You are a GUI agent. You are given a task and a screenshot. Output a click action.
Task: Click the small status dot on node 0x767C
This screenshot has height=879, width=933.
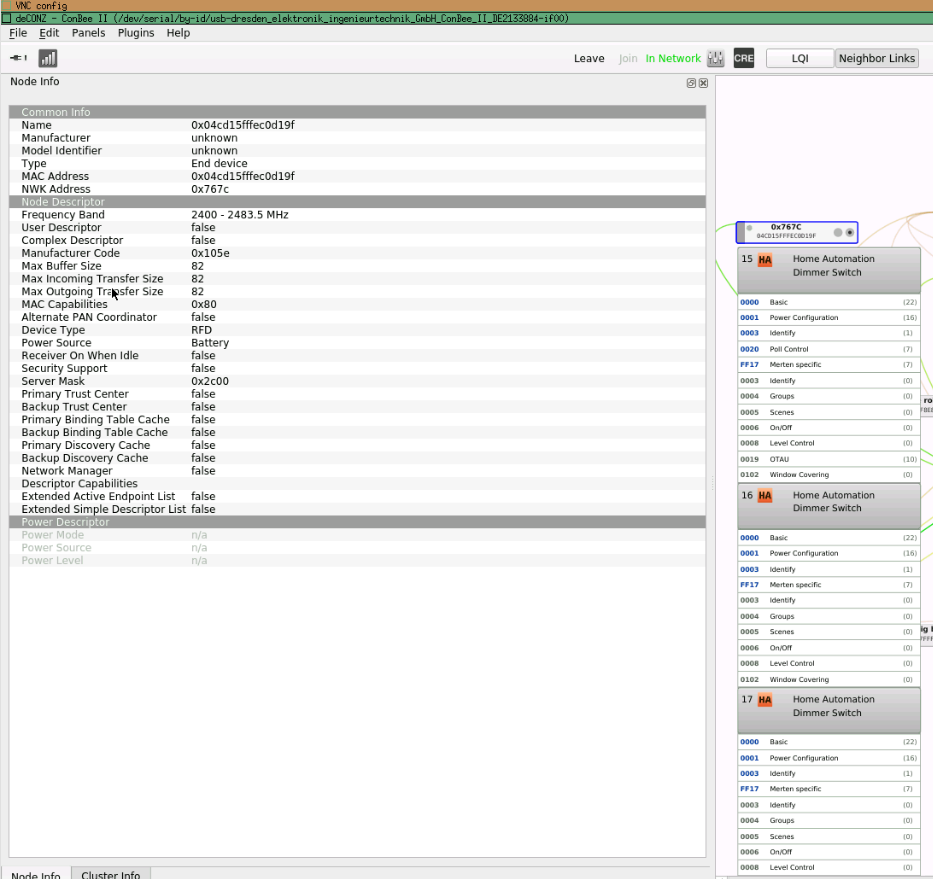pos(749,228)
